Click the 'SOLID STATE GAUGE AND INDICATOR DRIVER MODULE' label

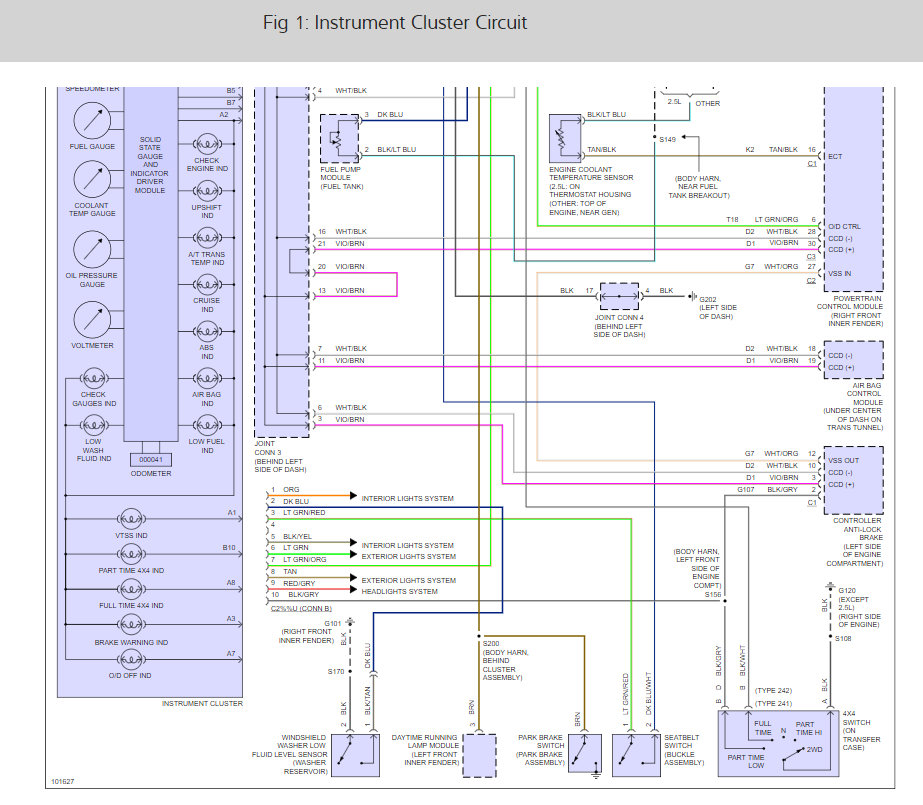150,165
